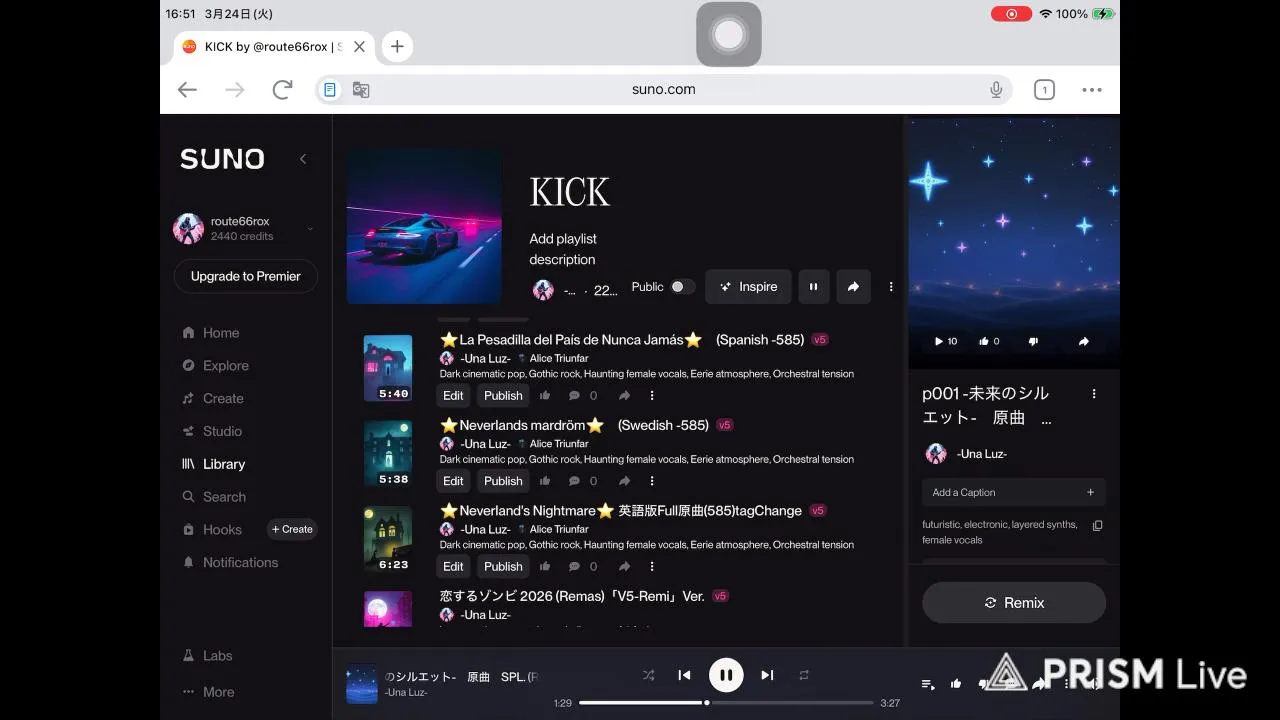This screenshot has height=720, width=1280.
Task: Toggle shuffle in the player bar
Action: 648,675
